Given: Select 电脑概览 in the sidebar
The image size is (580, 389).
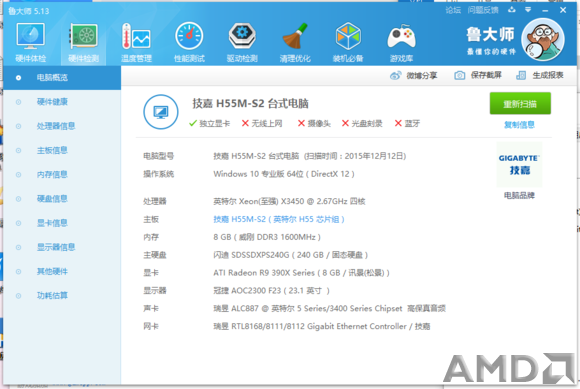Looking at the screenshot, I should pyautogui.click(x=62, y=78).
